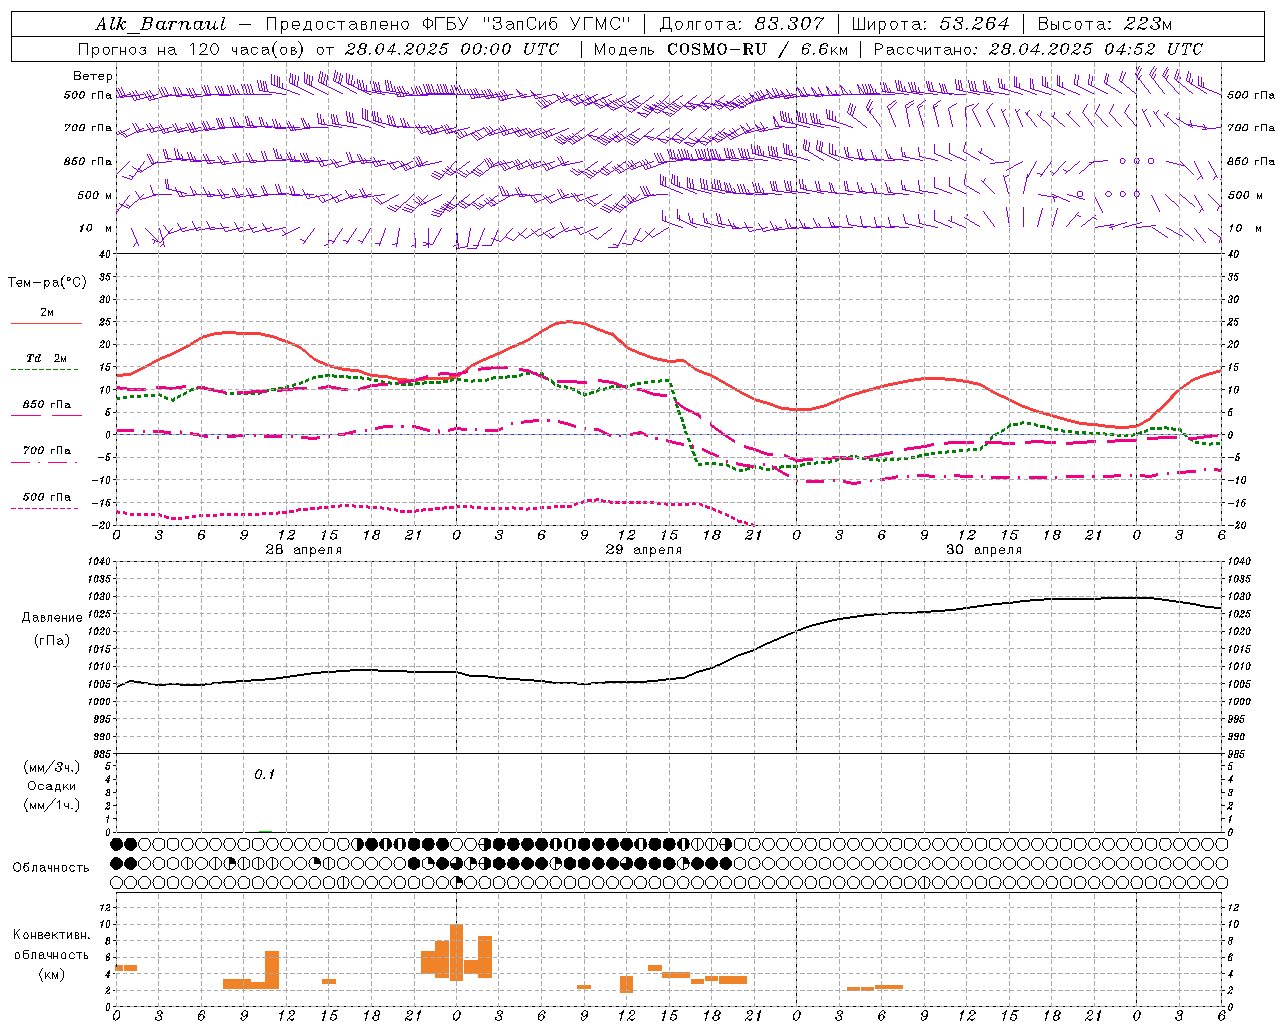Click the '0.1' precipitation amount value

264,774
